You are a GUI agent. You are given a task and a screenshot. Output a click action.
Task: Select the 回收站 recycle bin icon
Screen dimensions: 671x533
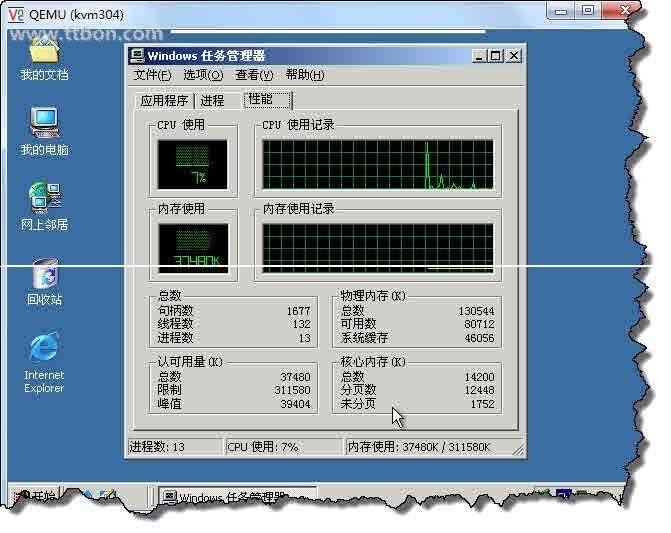click(45, 281)
